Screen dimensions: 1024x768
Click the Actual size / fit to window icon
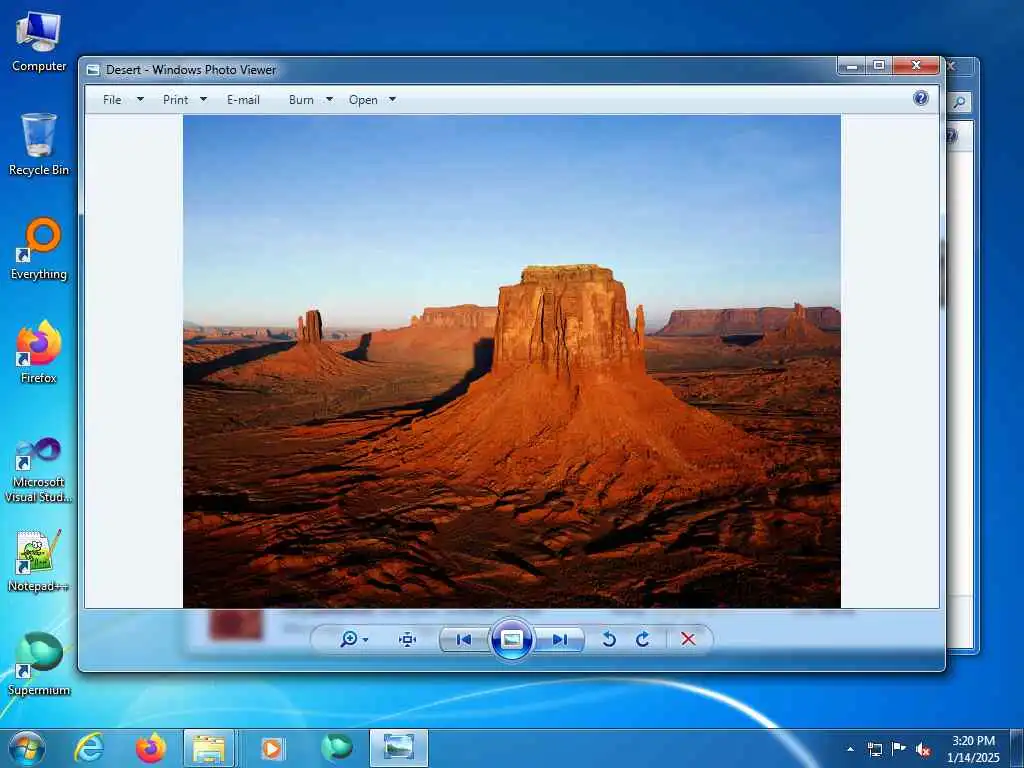click(408, 639)
